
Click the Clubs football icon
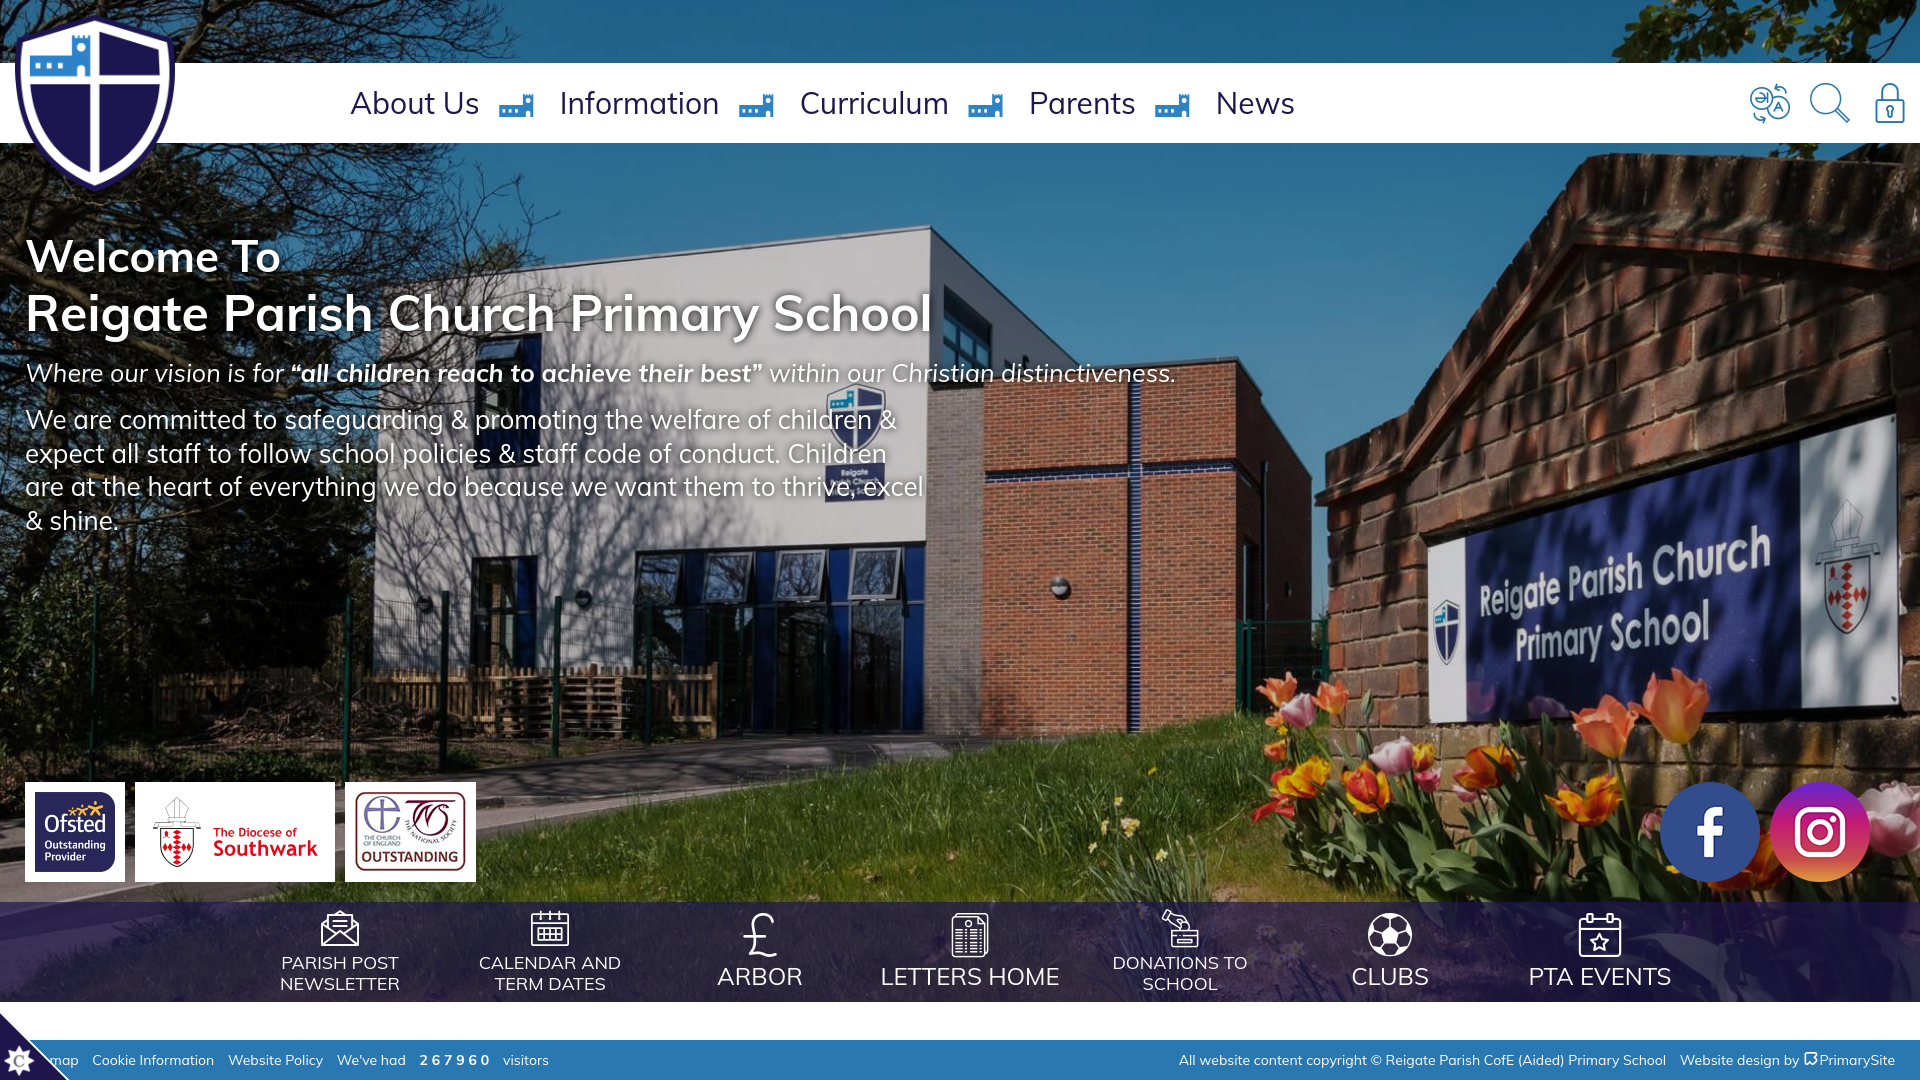1390,935
